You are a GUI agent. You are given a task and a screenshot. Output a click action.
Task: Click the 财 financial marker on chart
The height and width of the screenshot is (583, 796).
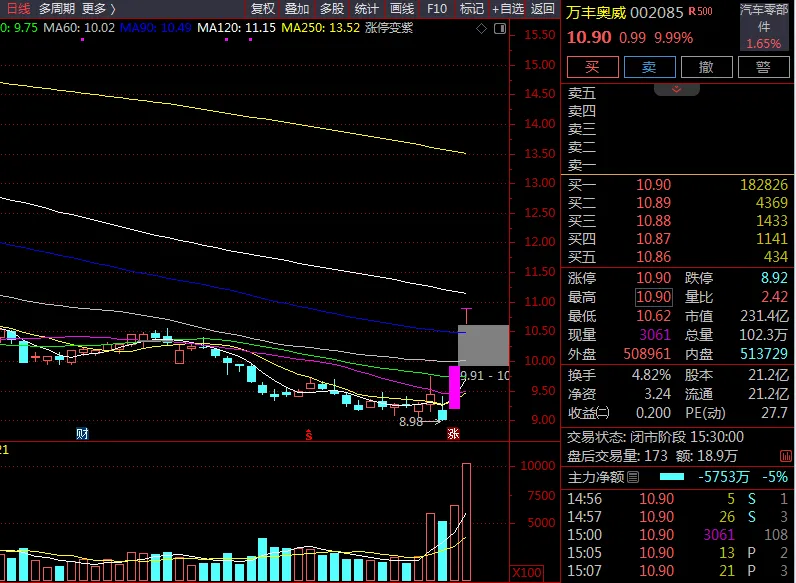(82, 434)
